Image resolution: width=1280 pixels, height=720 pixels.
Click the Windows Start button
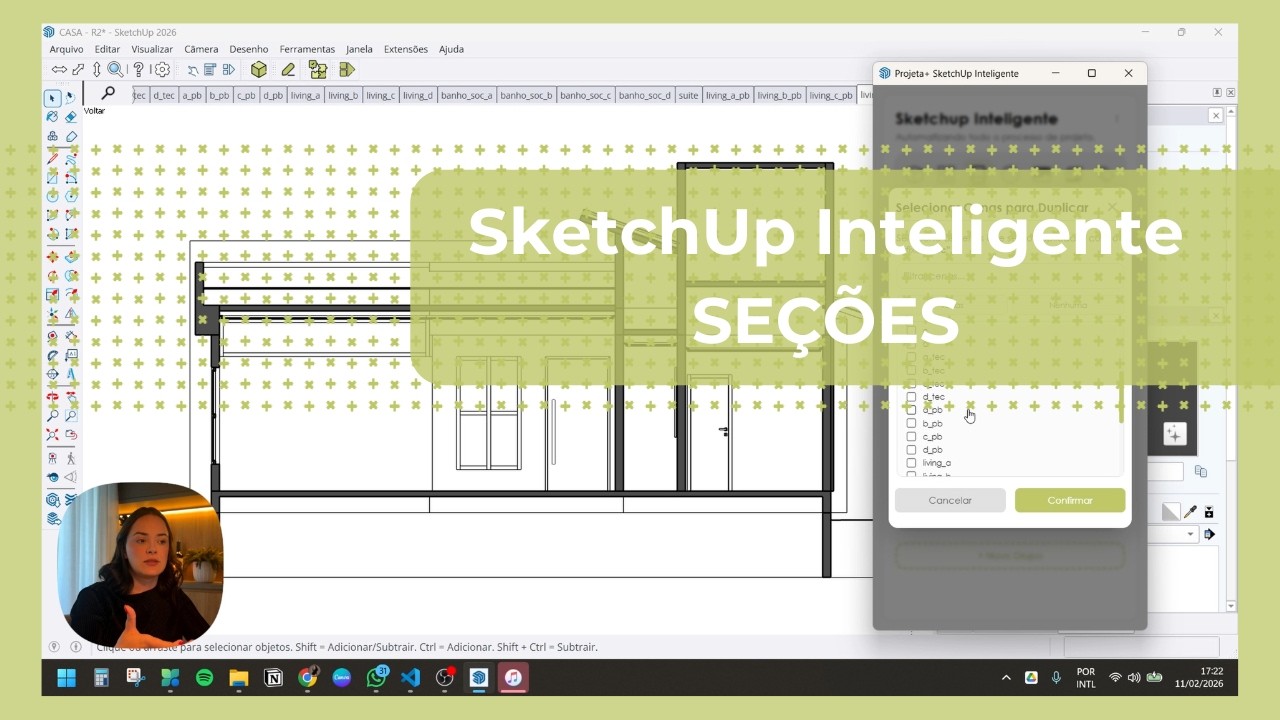[x=66, y=678]
